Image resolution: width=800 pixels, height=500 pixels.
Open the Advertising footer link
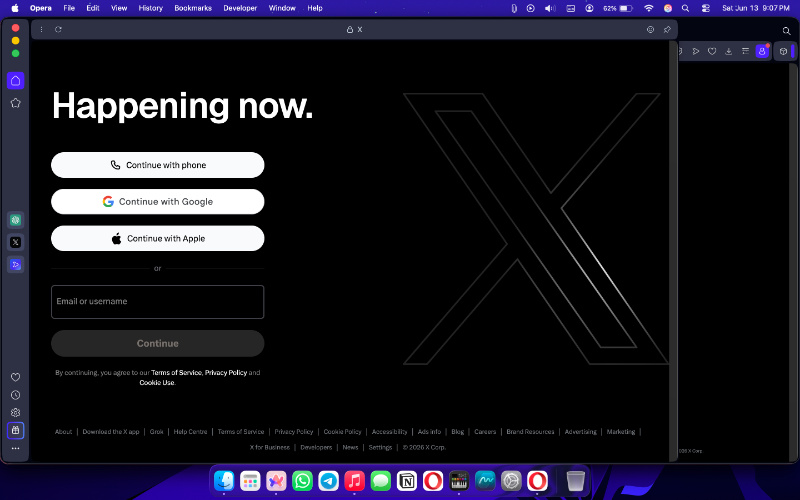[580, 432]
